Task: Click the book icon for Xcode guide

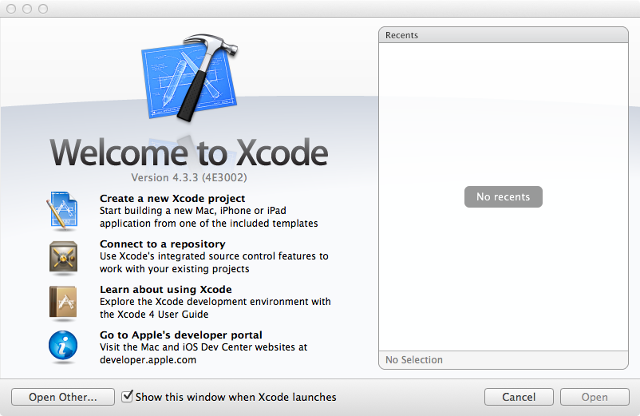Action: click(x=63, y=303)
